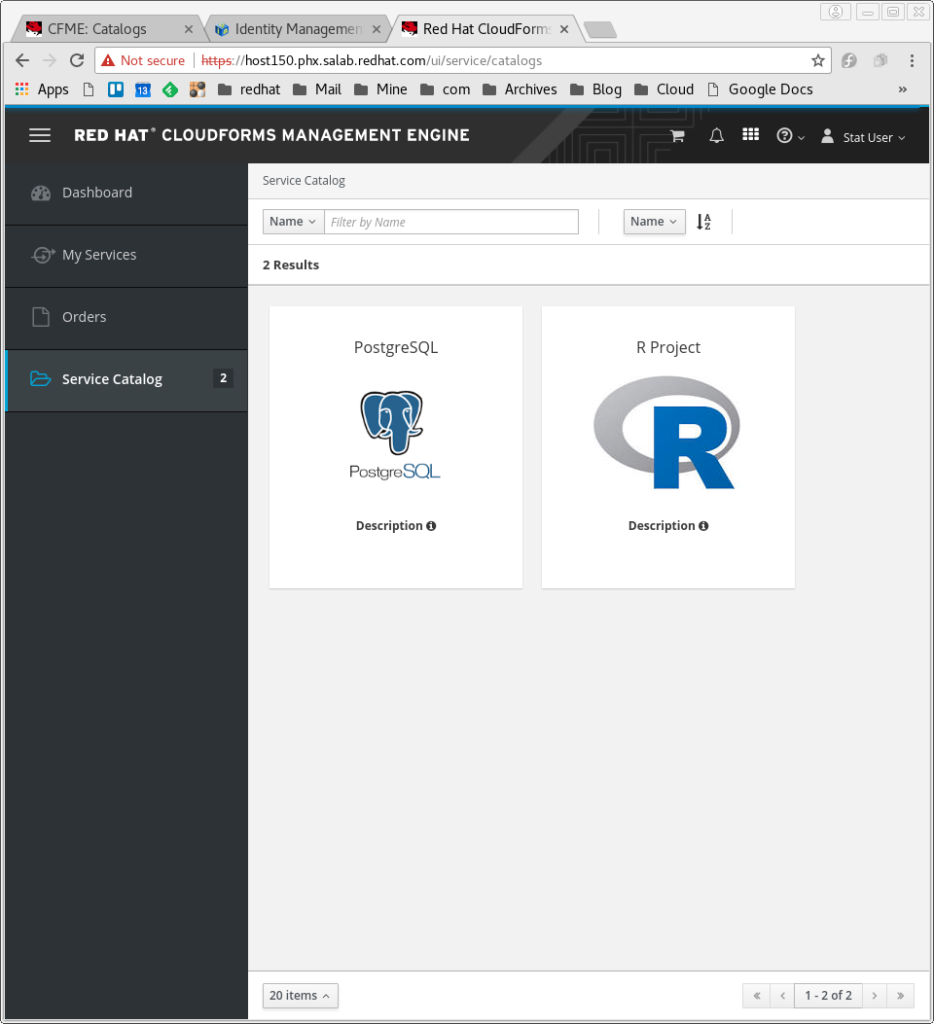Click the 1 - 2 of 2 page indicator
The width and height of the screenshot is (934, 1024).
[828, 995]
